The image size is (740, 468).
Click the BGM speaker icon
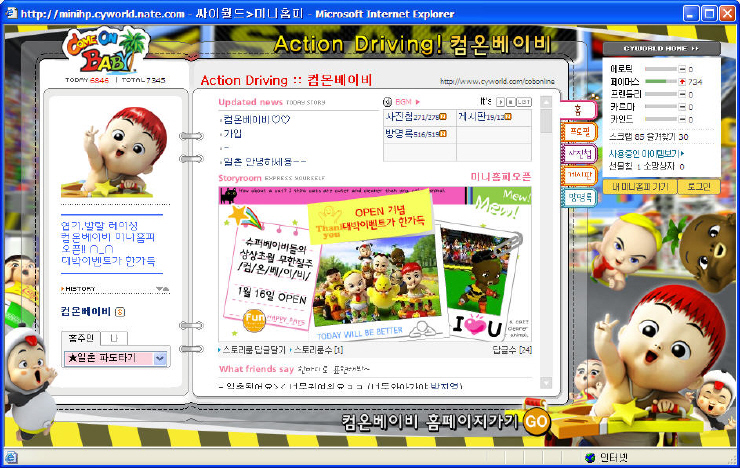point(387,102)
